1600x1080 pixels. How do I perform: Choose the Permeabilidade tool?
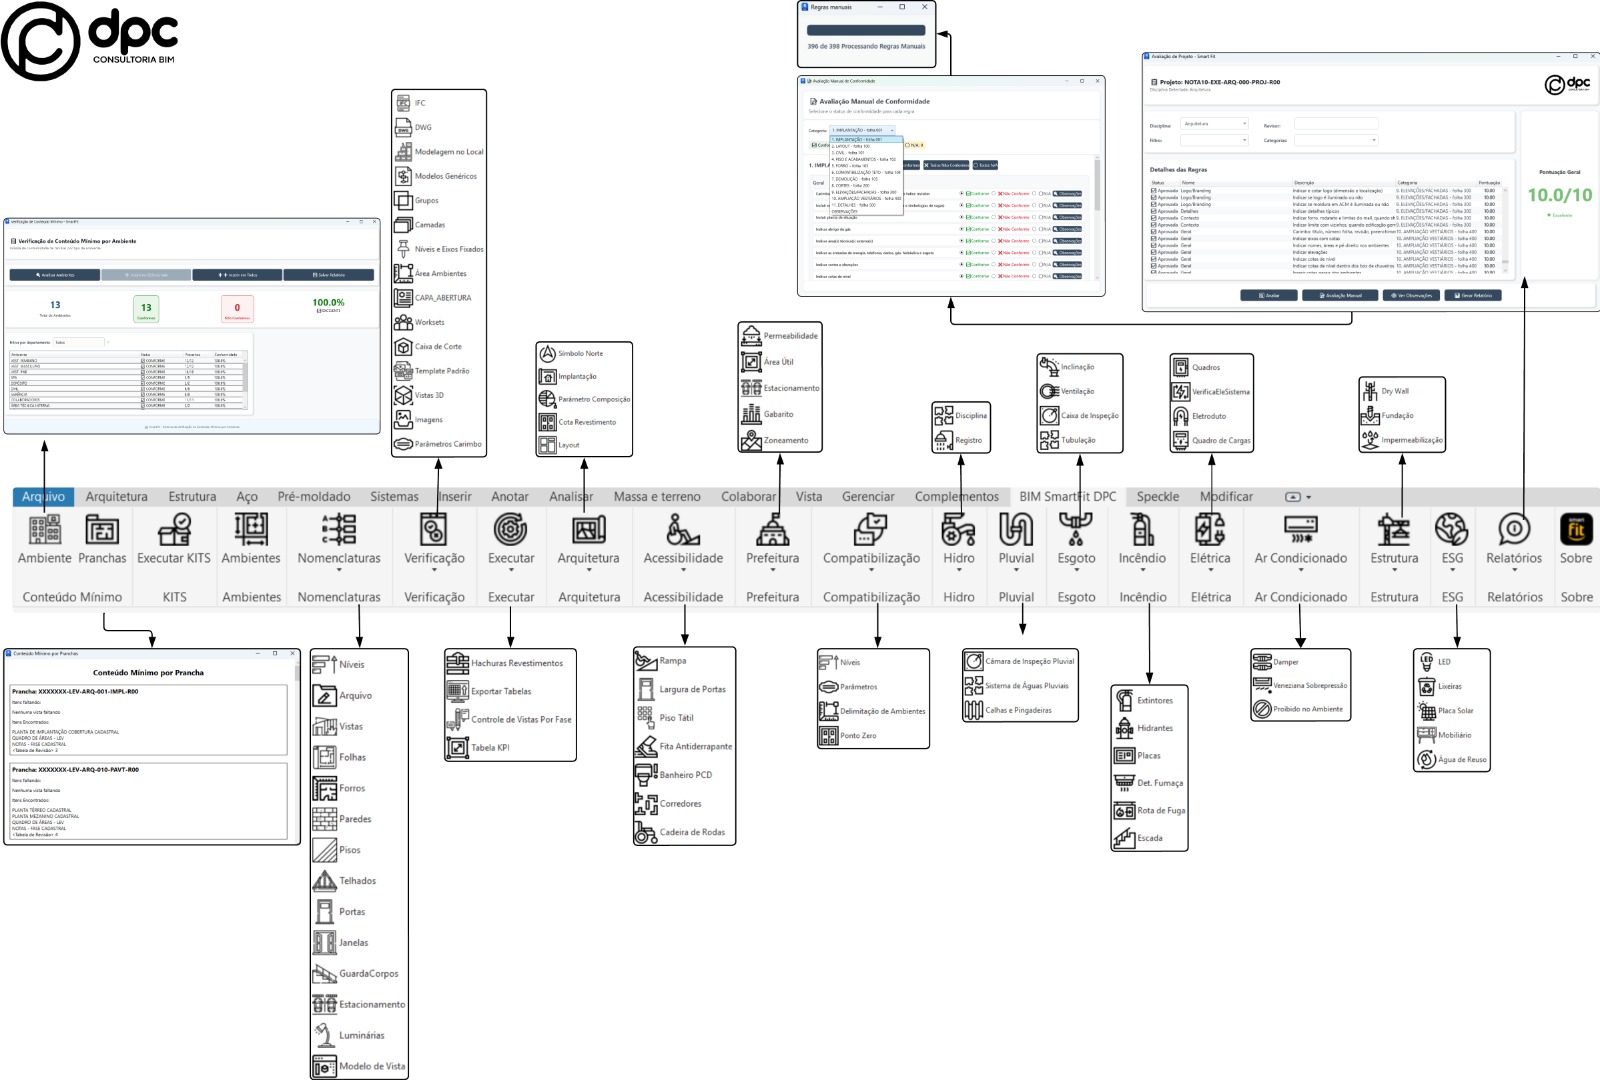click(780, 336)
